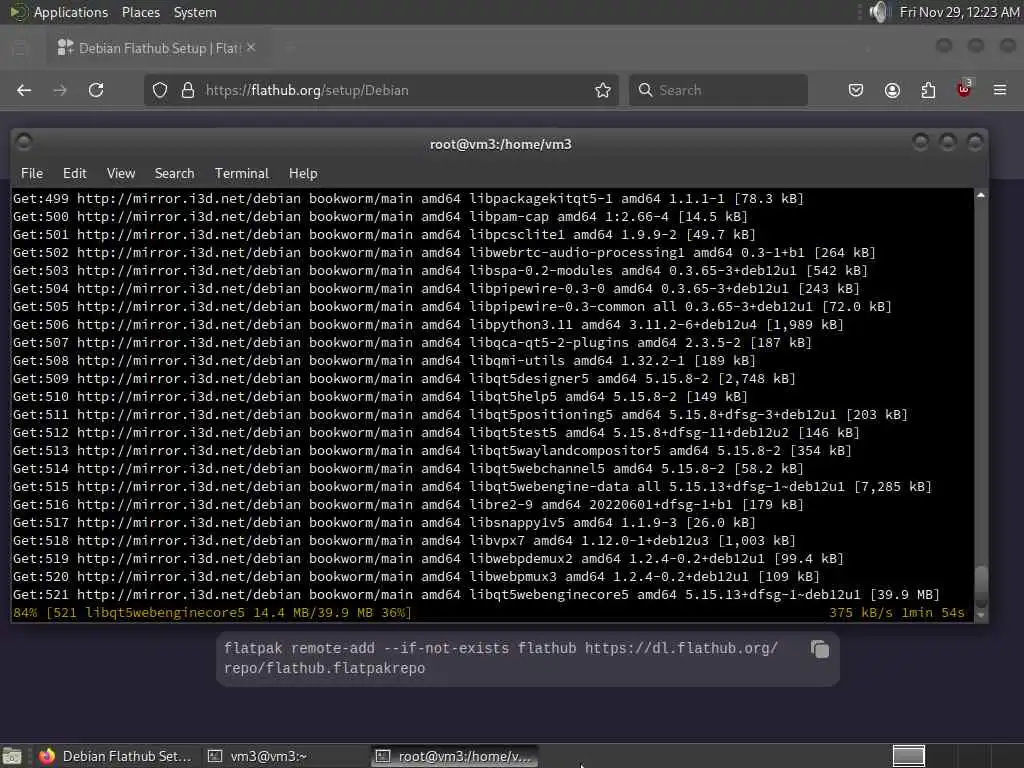The height and width of the screenshot is (768, 1024).
Task: Click the Get:502 libwebrtc-audio-processing1 line
Action: coord(444,253)
